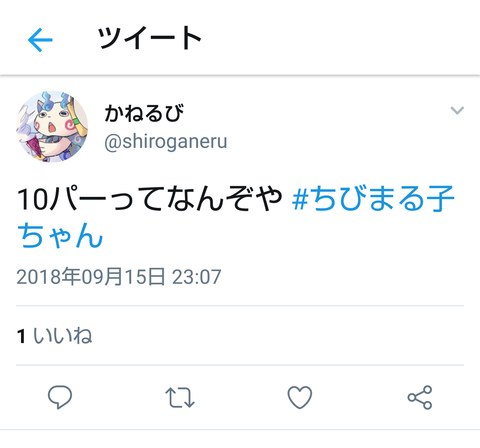The image size is (480, 448).
Task: Open the profile via display name かねるび
Action: coord(144,113)
